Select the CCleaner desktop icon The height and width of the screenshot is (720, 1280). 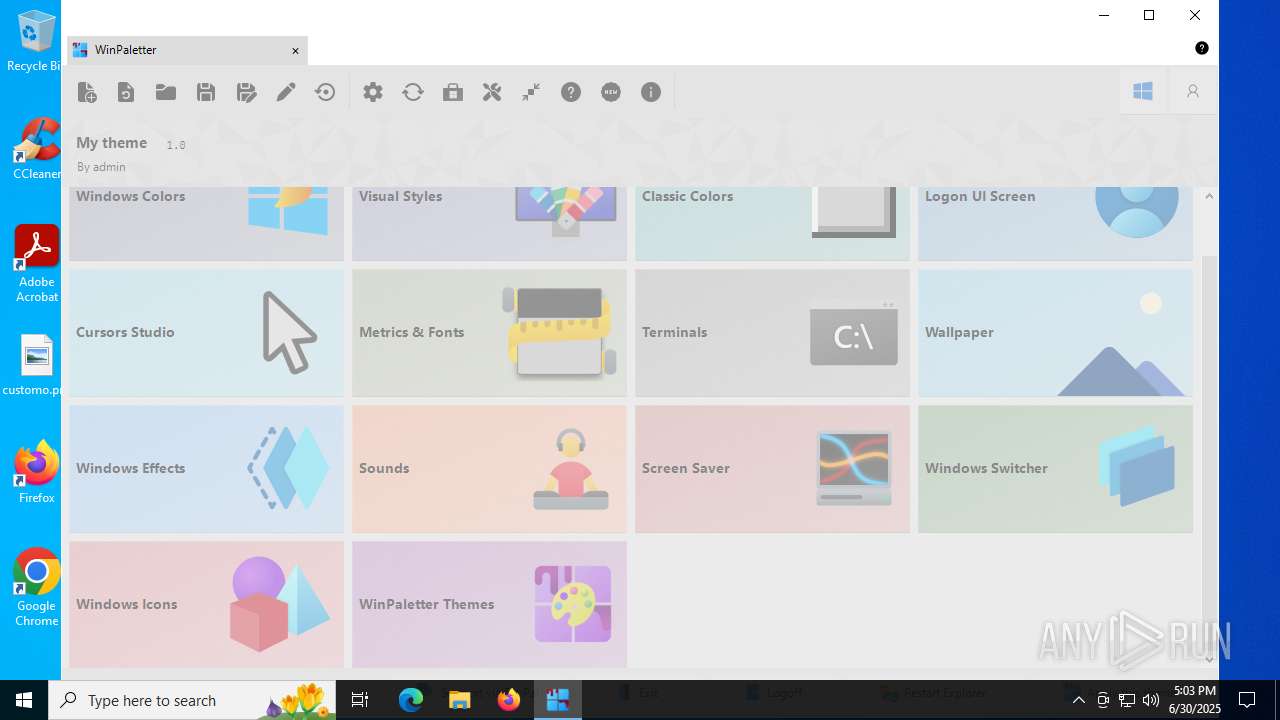(37, 148)
